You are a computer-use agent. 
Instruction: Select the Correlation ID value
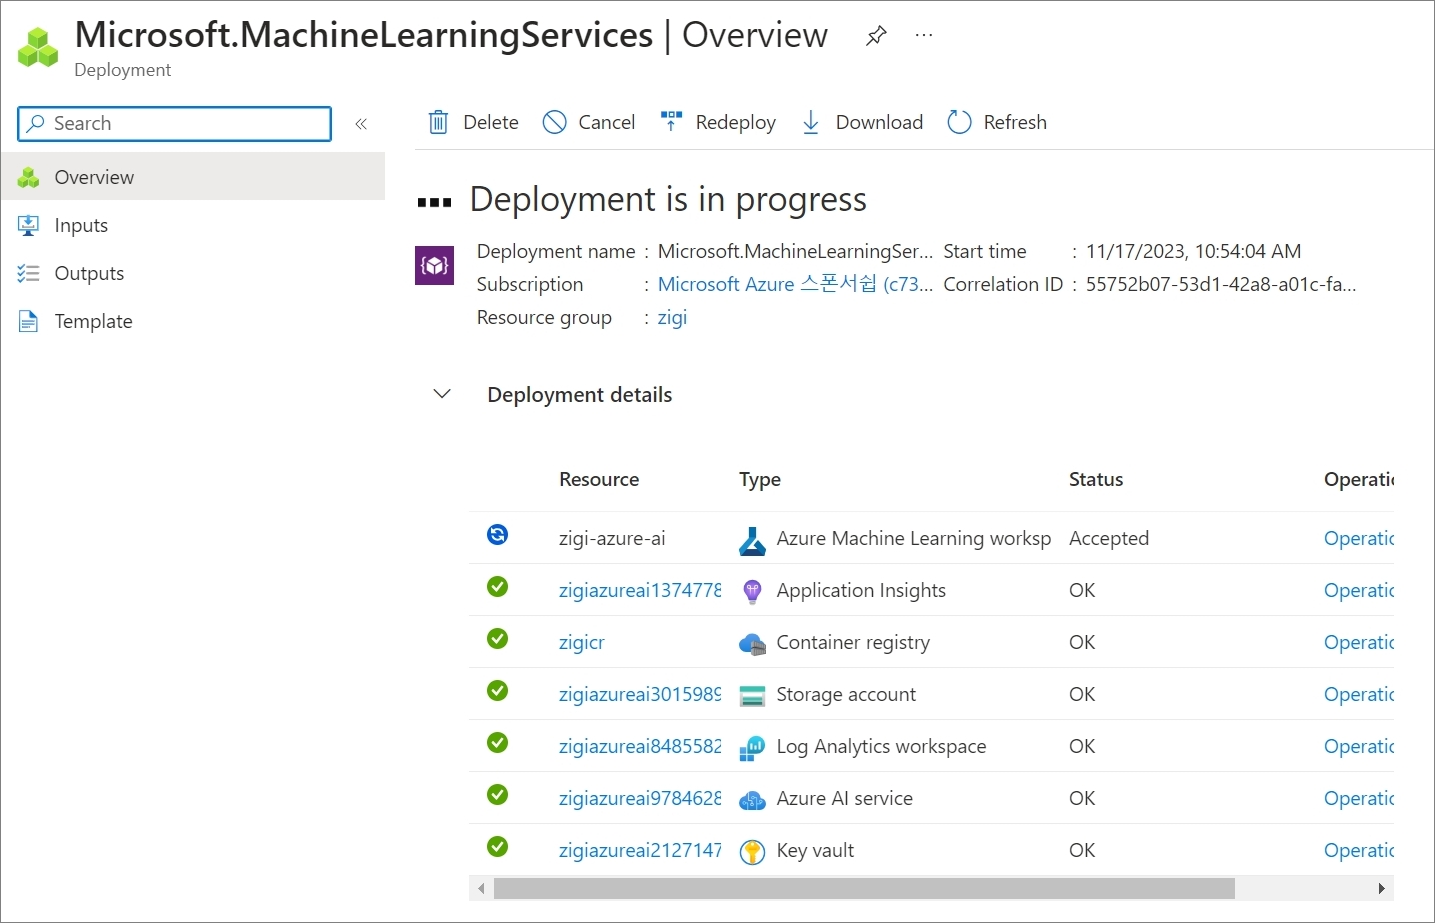1221,284
